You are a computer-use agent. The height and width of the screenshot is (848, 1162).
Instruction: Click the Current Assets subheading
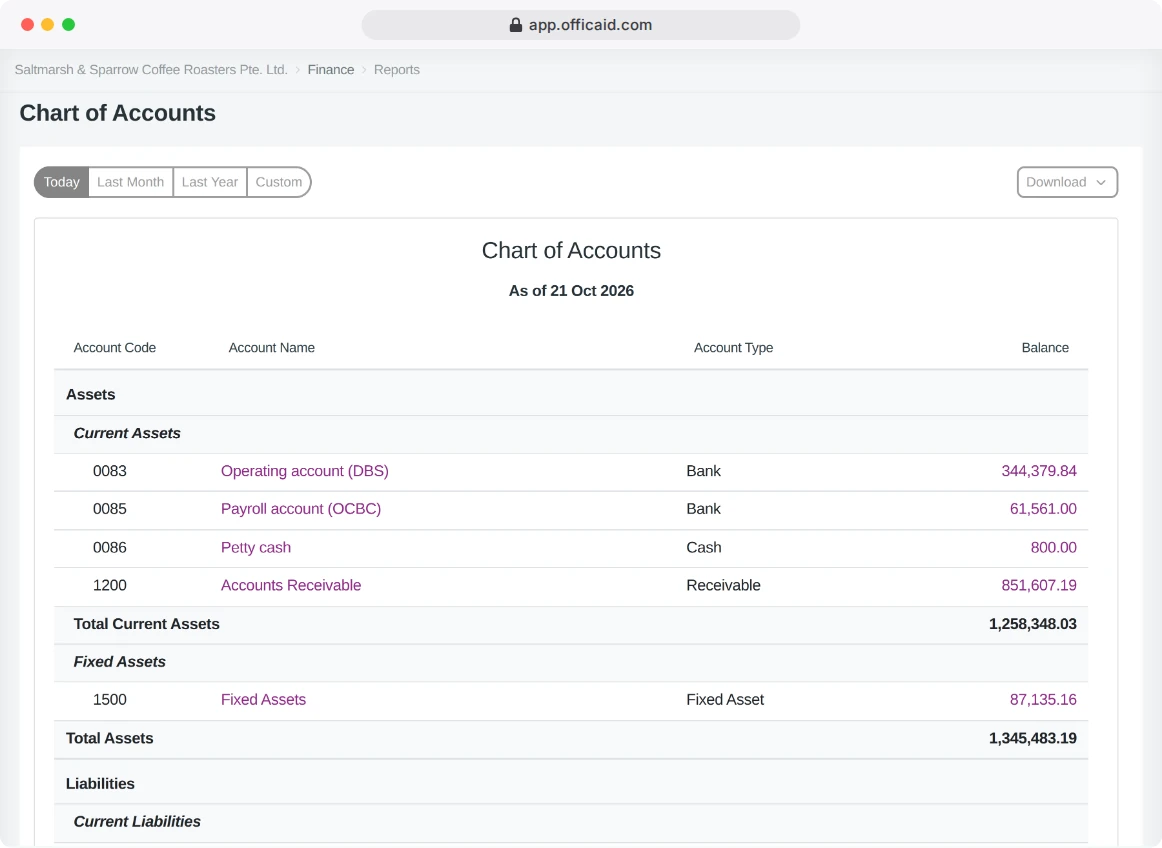[x=127, y=434]
